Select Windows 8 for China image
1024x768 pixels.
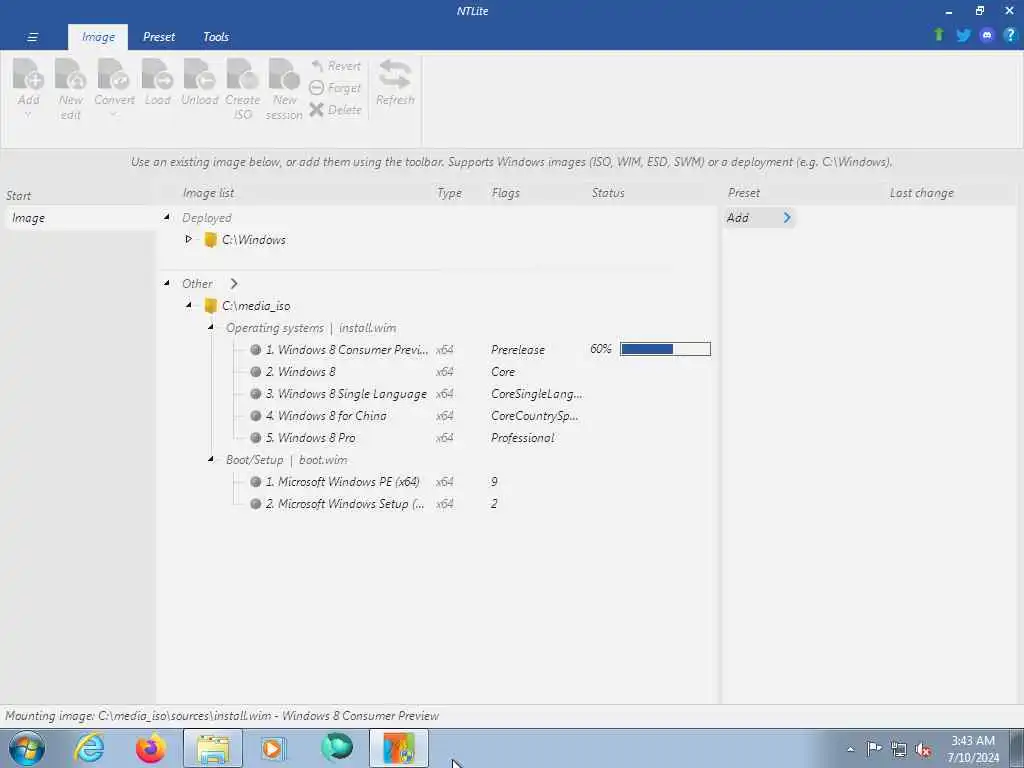click(326, 416)
